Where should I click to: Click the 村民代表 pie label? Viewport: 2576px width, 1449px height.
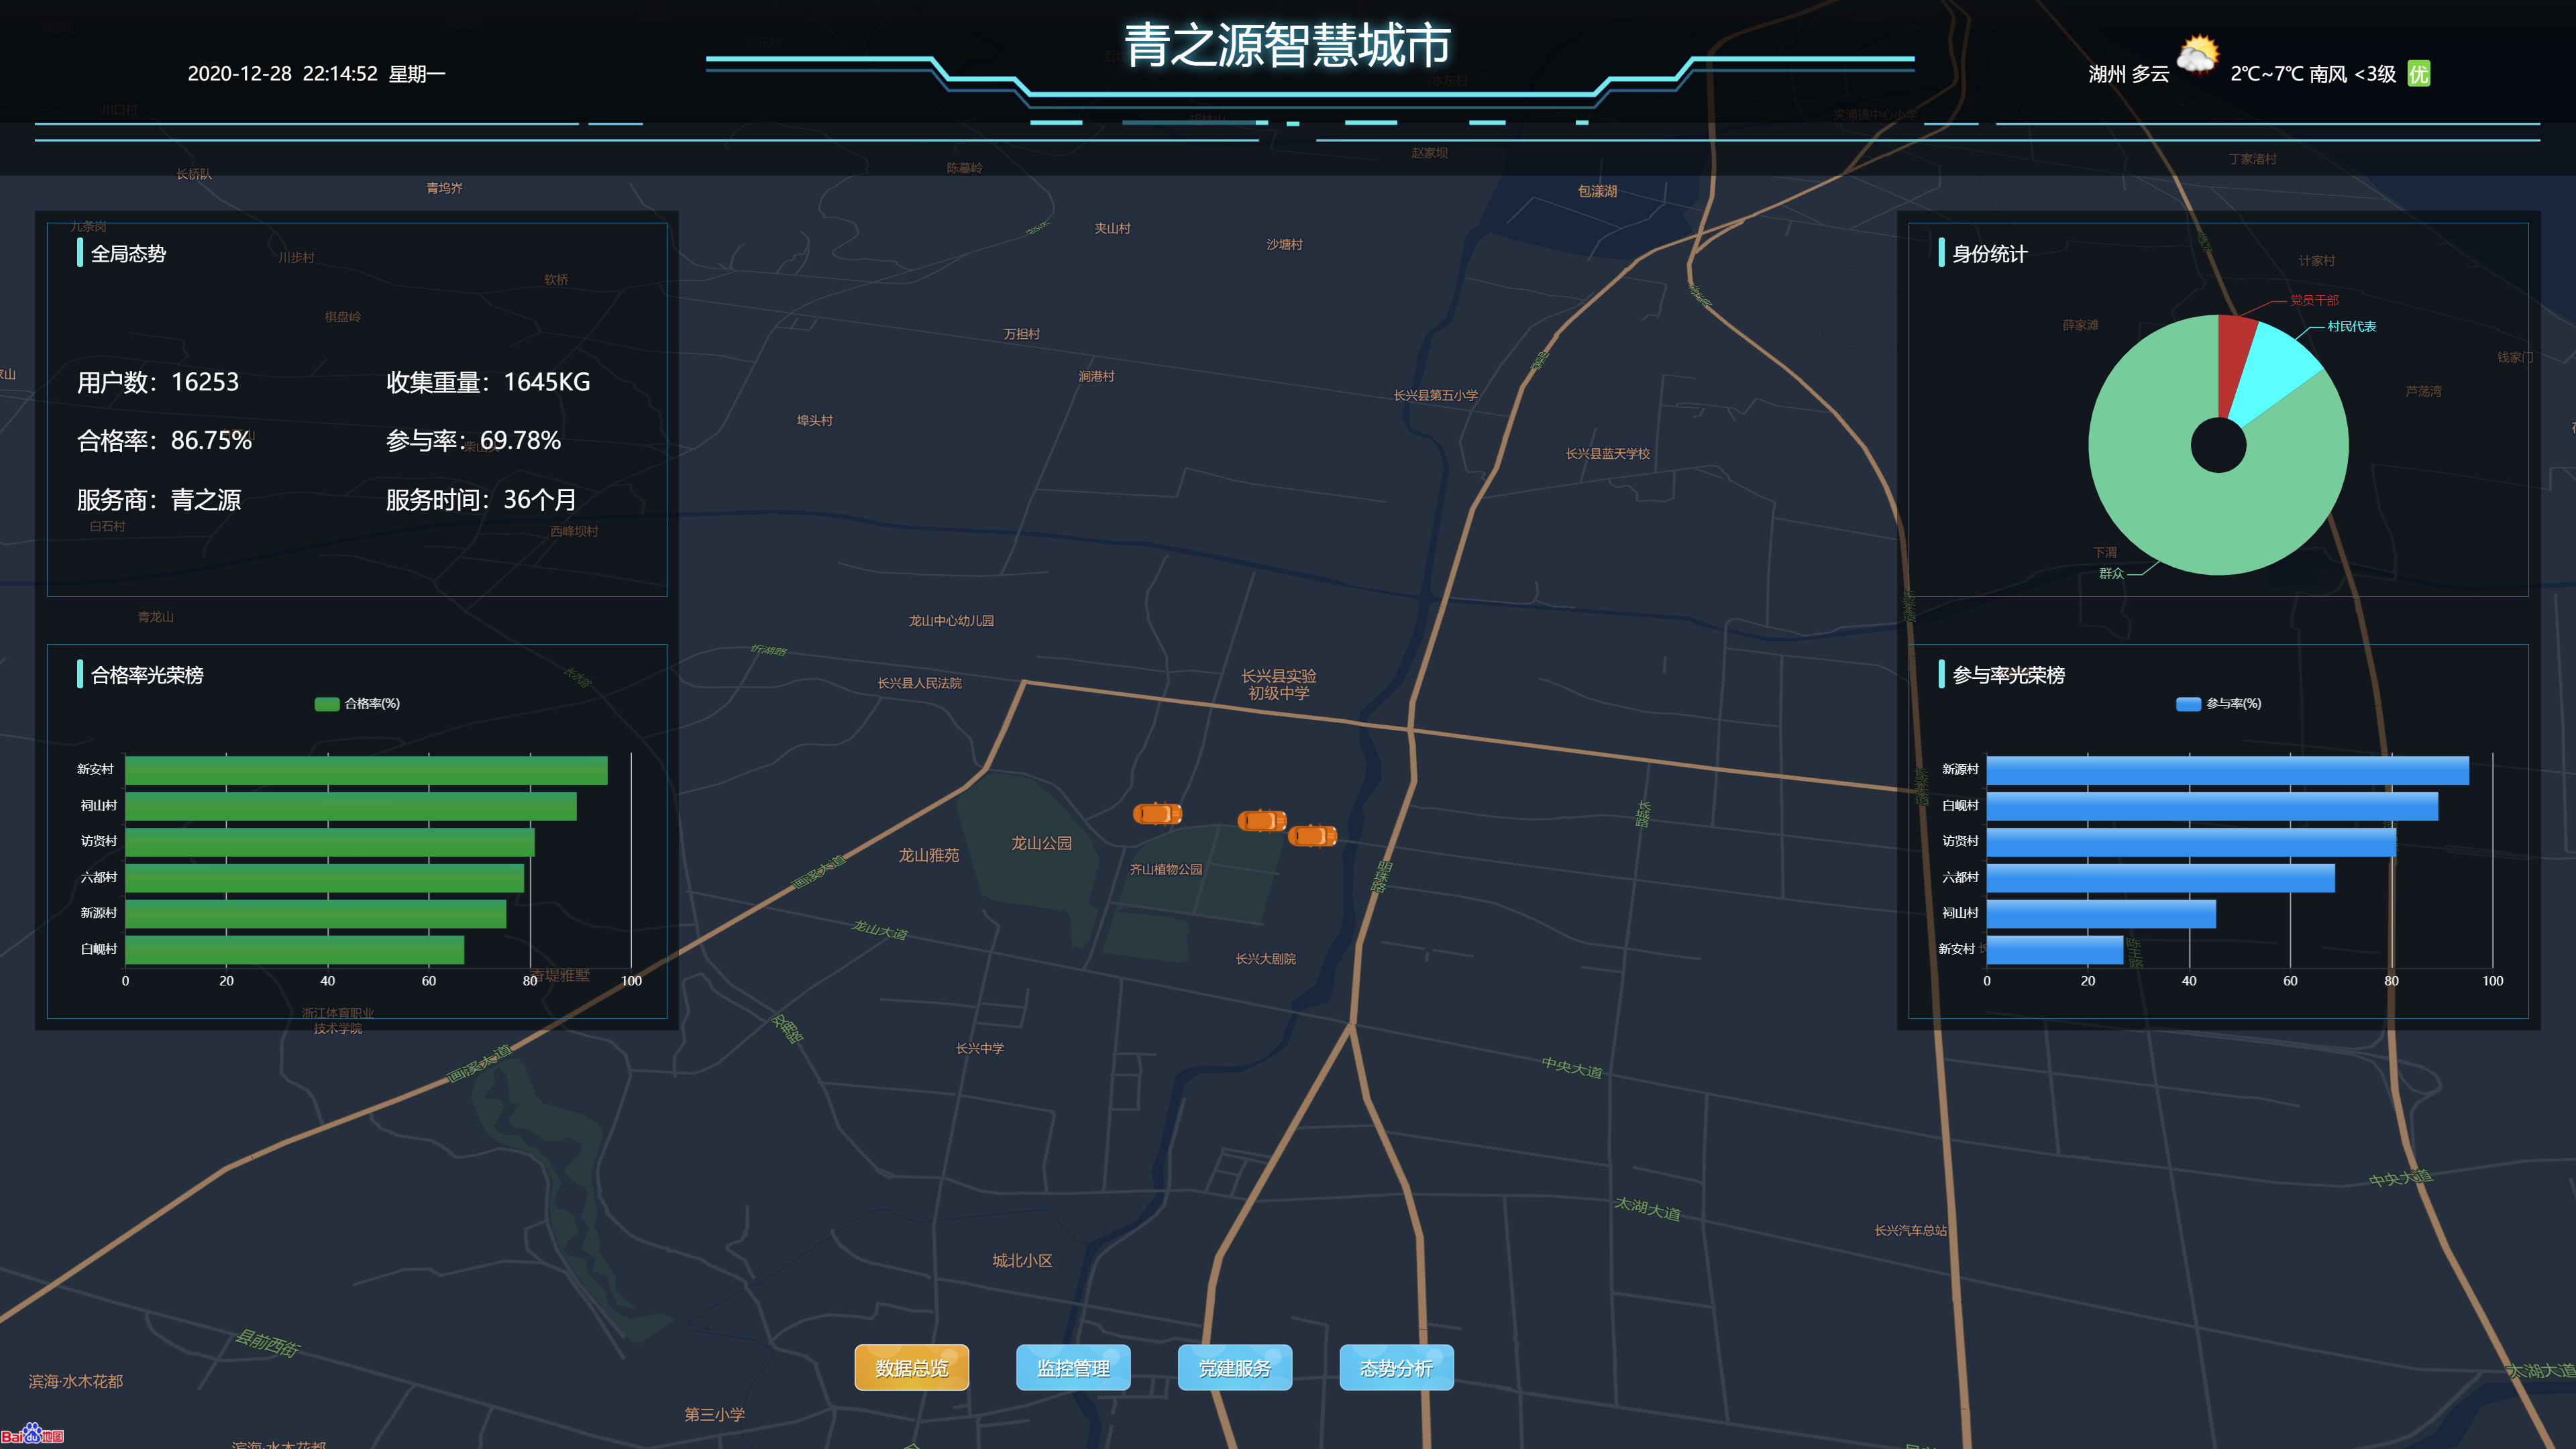(2351, 327)
